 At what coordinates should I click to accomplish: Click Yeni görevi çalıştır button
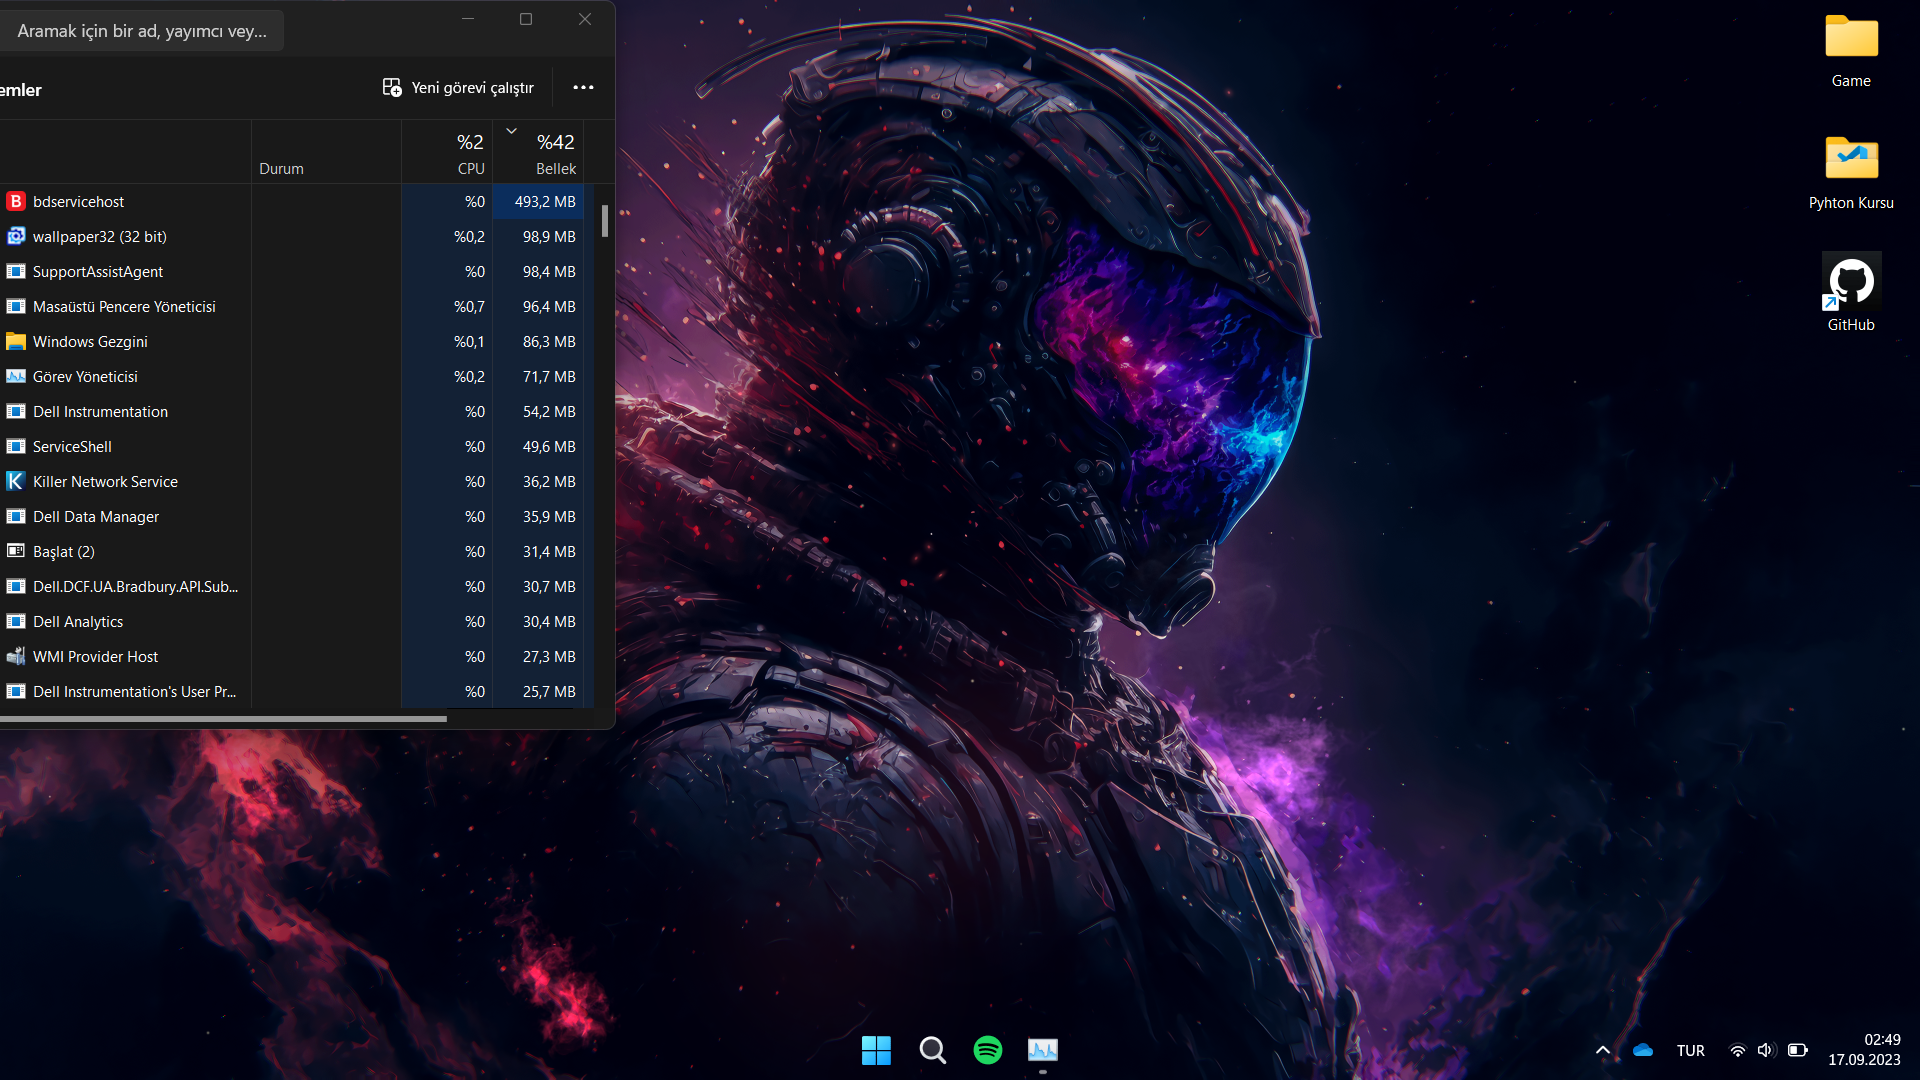click(x=459, y=88)
